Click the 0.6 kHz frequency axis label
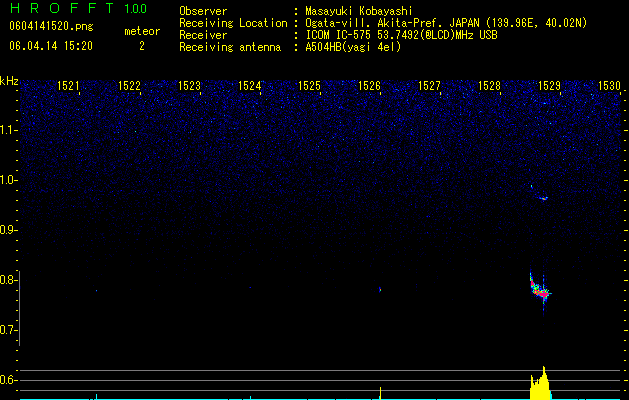This screenshot has height=400, width=629. pyautogui.click(x=9, y=380)
